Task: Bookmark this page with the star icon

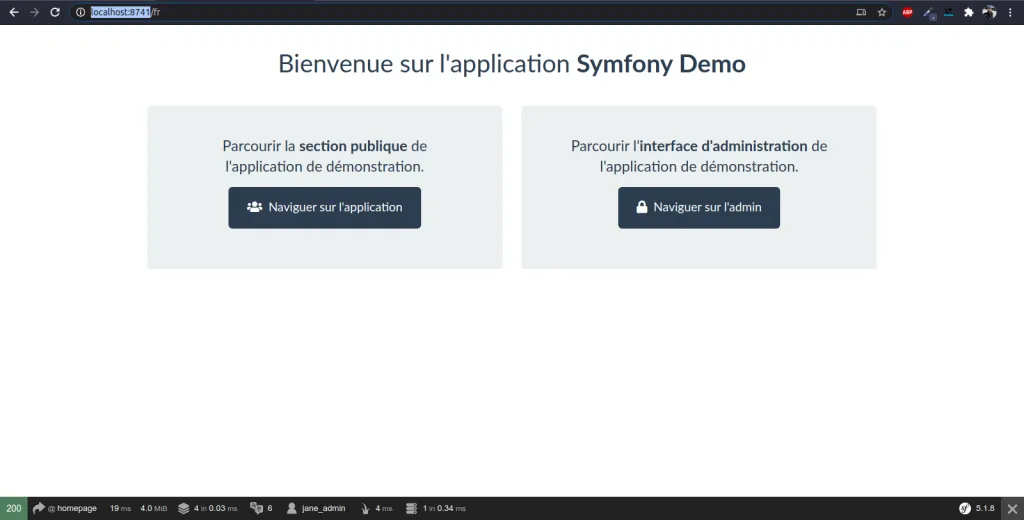Action: (x=882, y=12)
